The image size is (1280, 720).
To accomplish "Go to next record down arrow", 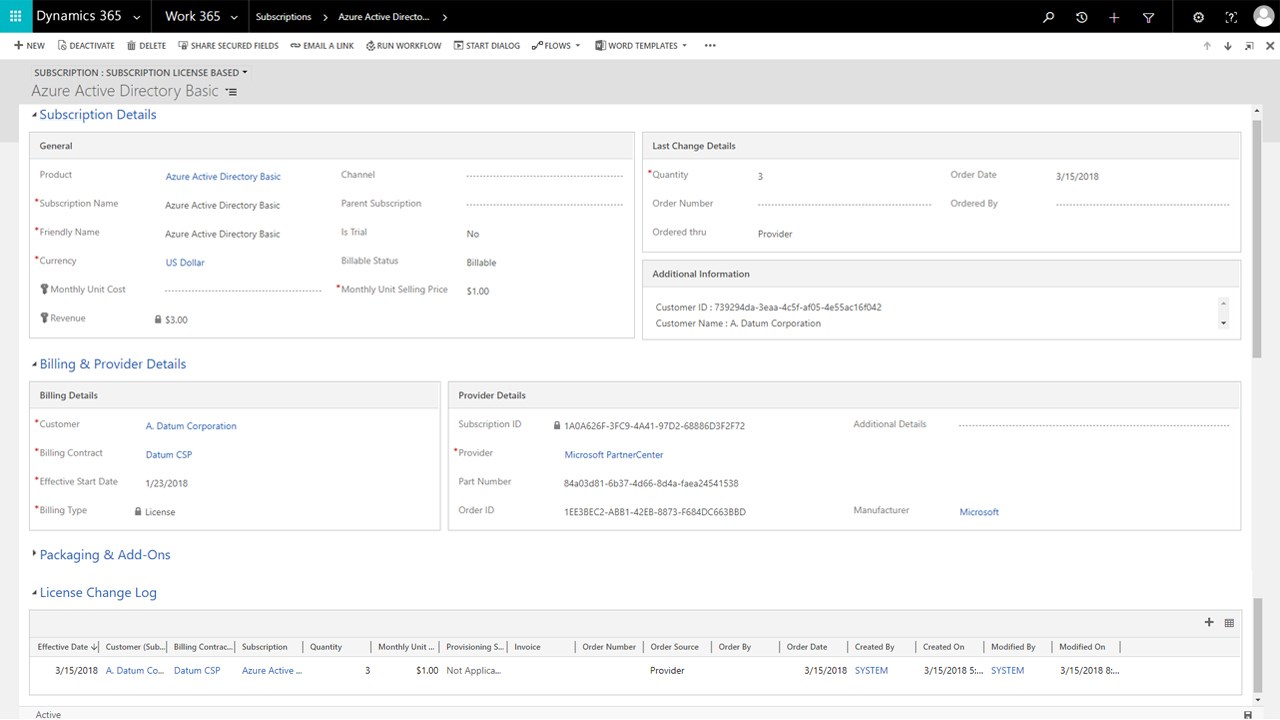I will pyautogui.click(x=1228, y=46).
